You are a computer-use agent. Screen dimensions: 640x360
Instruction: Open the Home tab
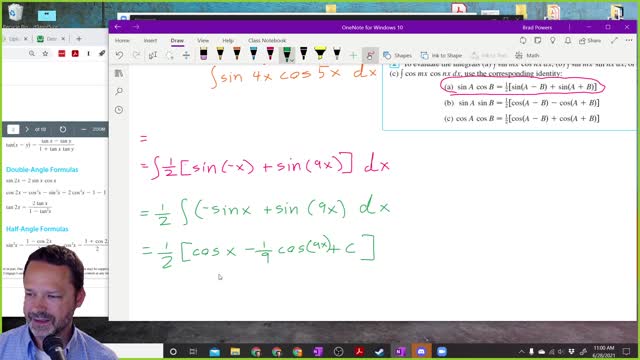click(122, 40)
